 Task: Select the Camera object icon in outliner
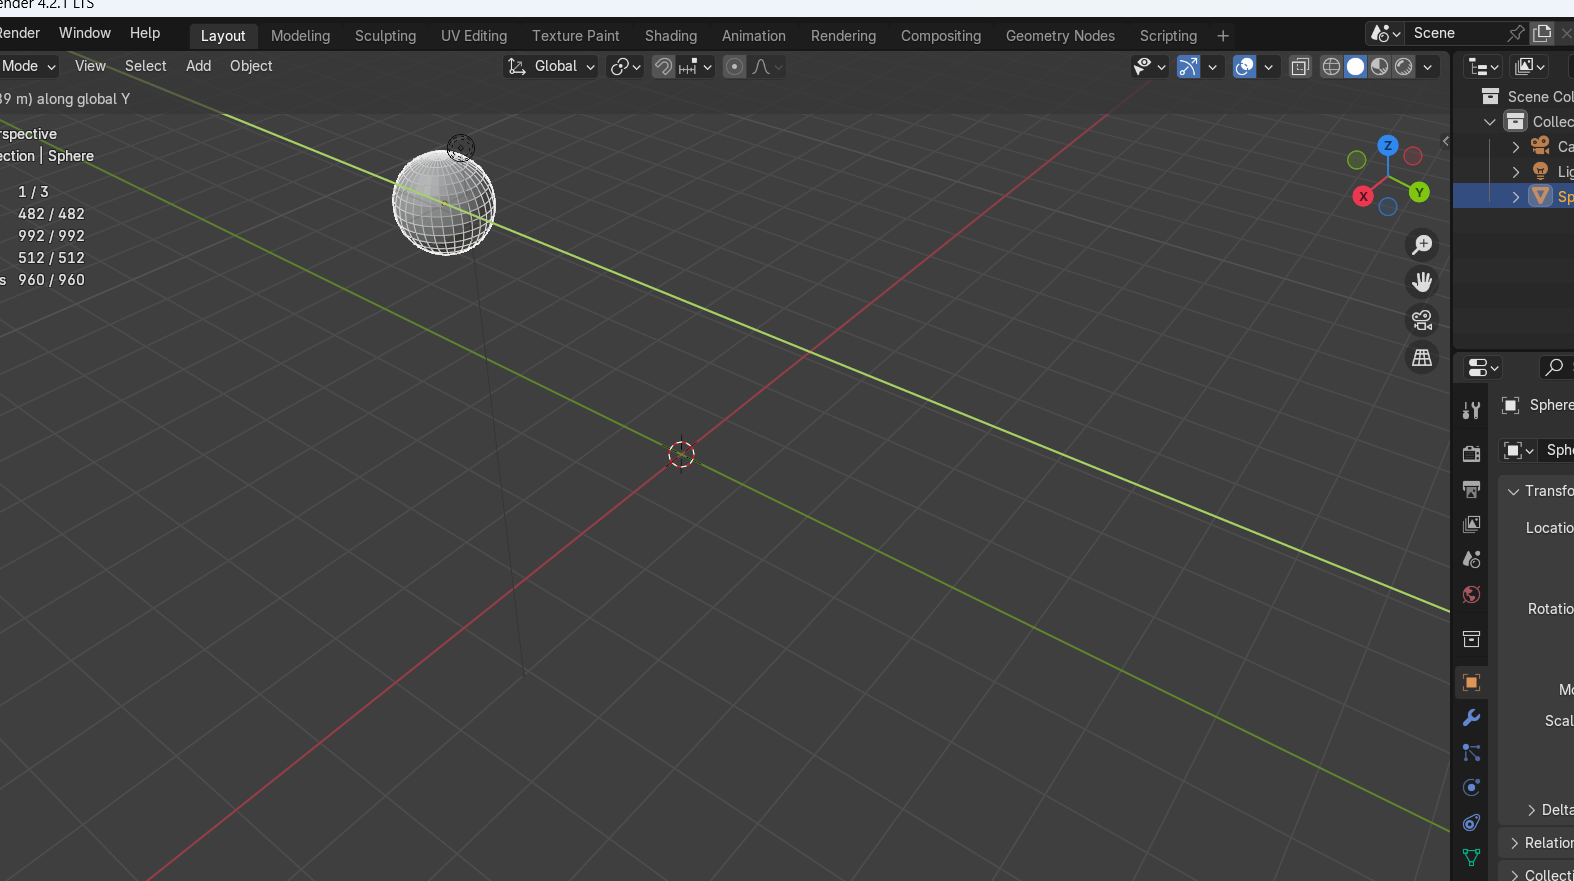pyautogui.click(x=1541, y=146)
